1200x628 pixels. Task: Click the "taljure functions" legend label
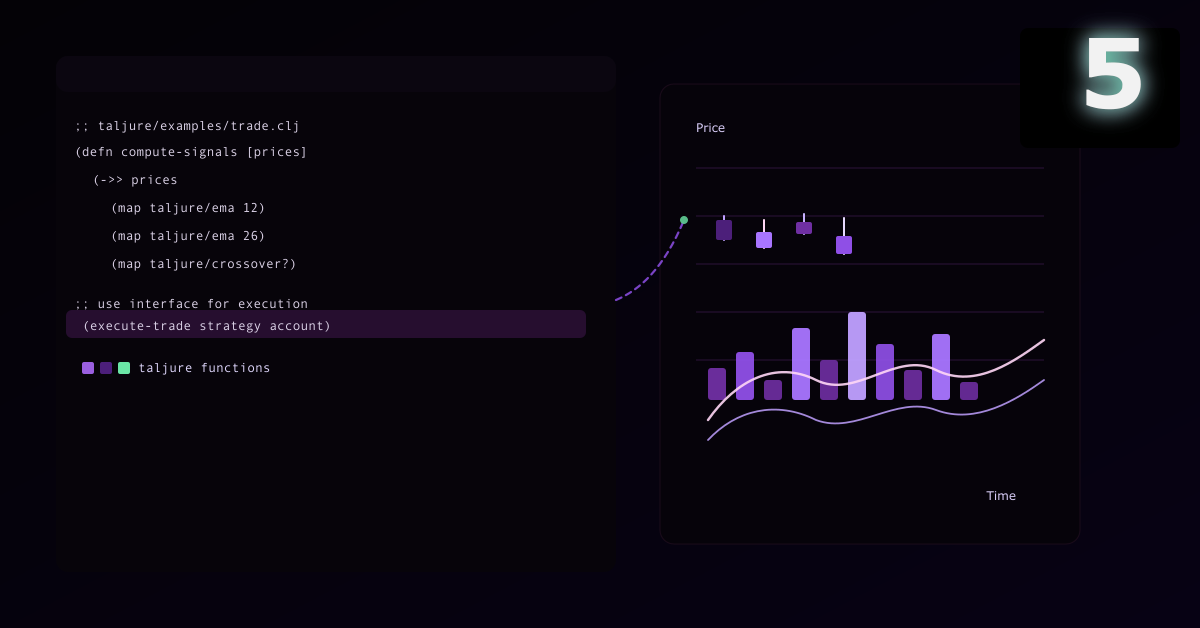(x=204, y=368)
